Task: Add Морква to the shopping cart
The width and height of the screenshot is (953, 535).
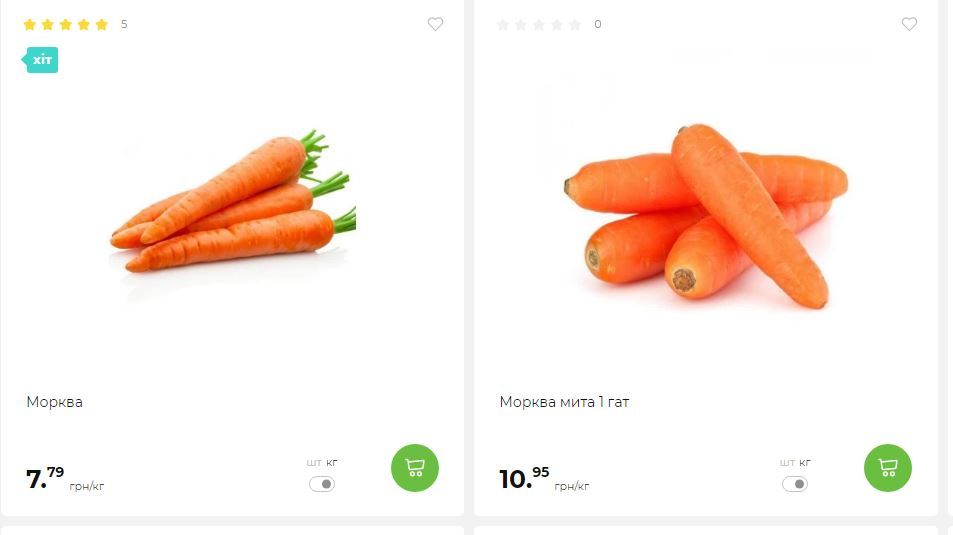Action: pos(415,468)
